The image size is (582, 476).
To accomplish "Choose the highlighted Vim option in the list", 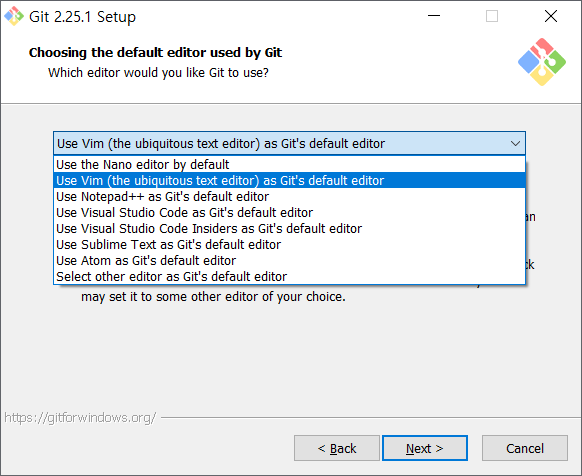I will click(x=290, y=180).
